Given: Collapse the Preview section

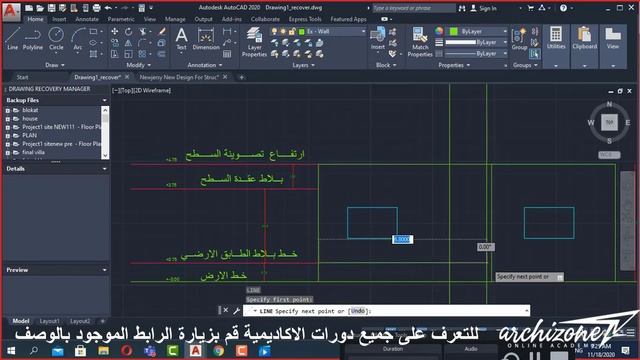Looking at the screenshot, I should coord(104,270).
